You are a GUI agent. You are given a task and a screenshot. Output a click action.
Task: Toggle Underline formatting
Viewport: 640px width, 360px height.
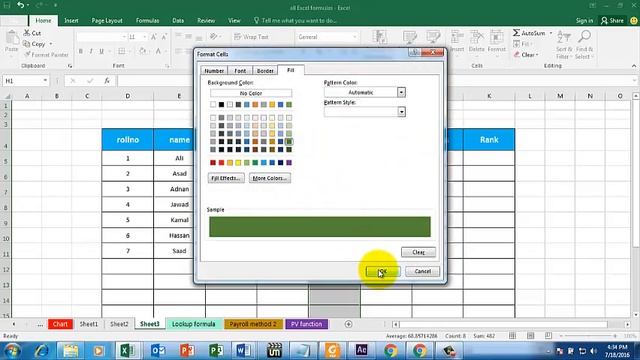coord(101,51)
